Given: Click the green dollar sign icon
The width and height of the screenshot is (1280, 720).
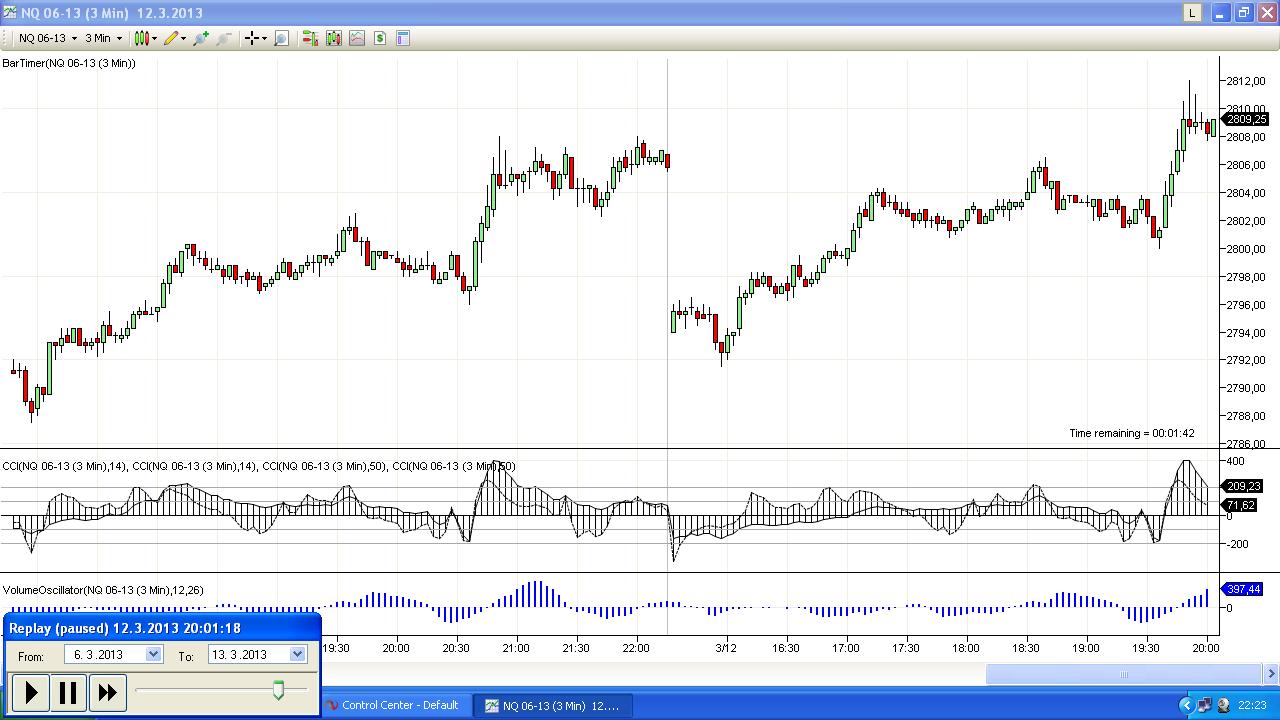Looking at the screenshot, I should pyautogui.click(x=380, y=38).
